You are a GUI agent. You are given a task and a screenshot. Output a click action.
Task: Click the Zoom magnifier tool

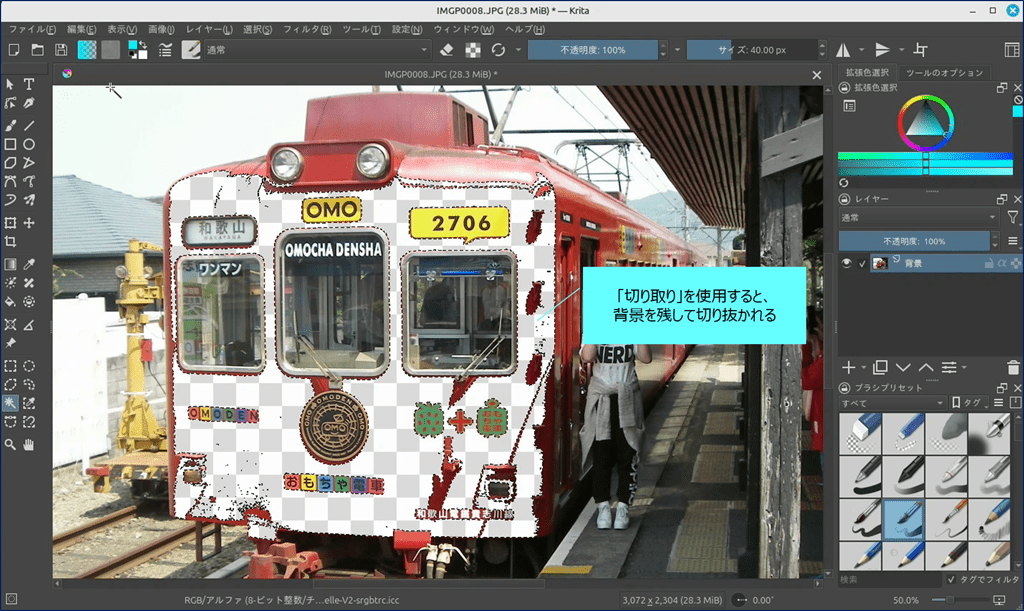coord(10,443)
